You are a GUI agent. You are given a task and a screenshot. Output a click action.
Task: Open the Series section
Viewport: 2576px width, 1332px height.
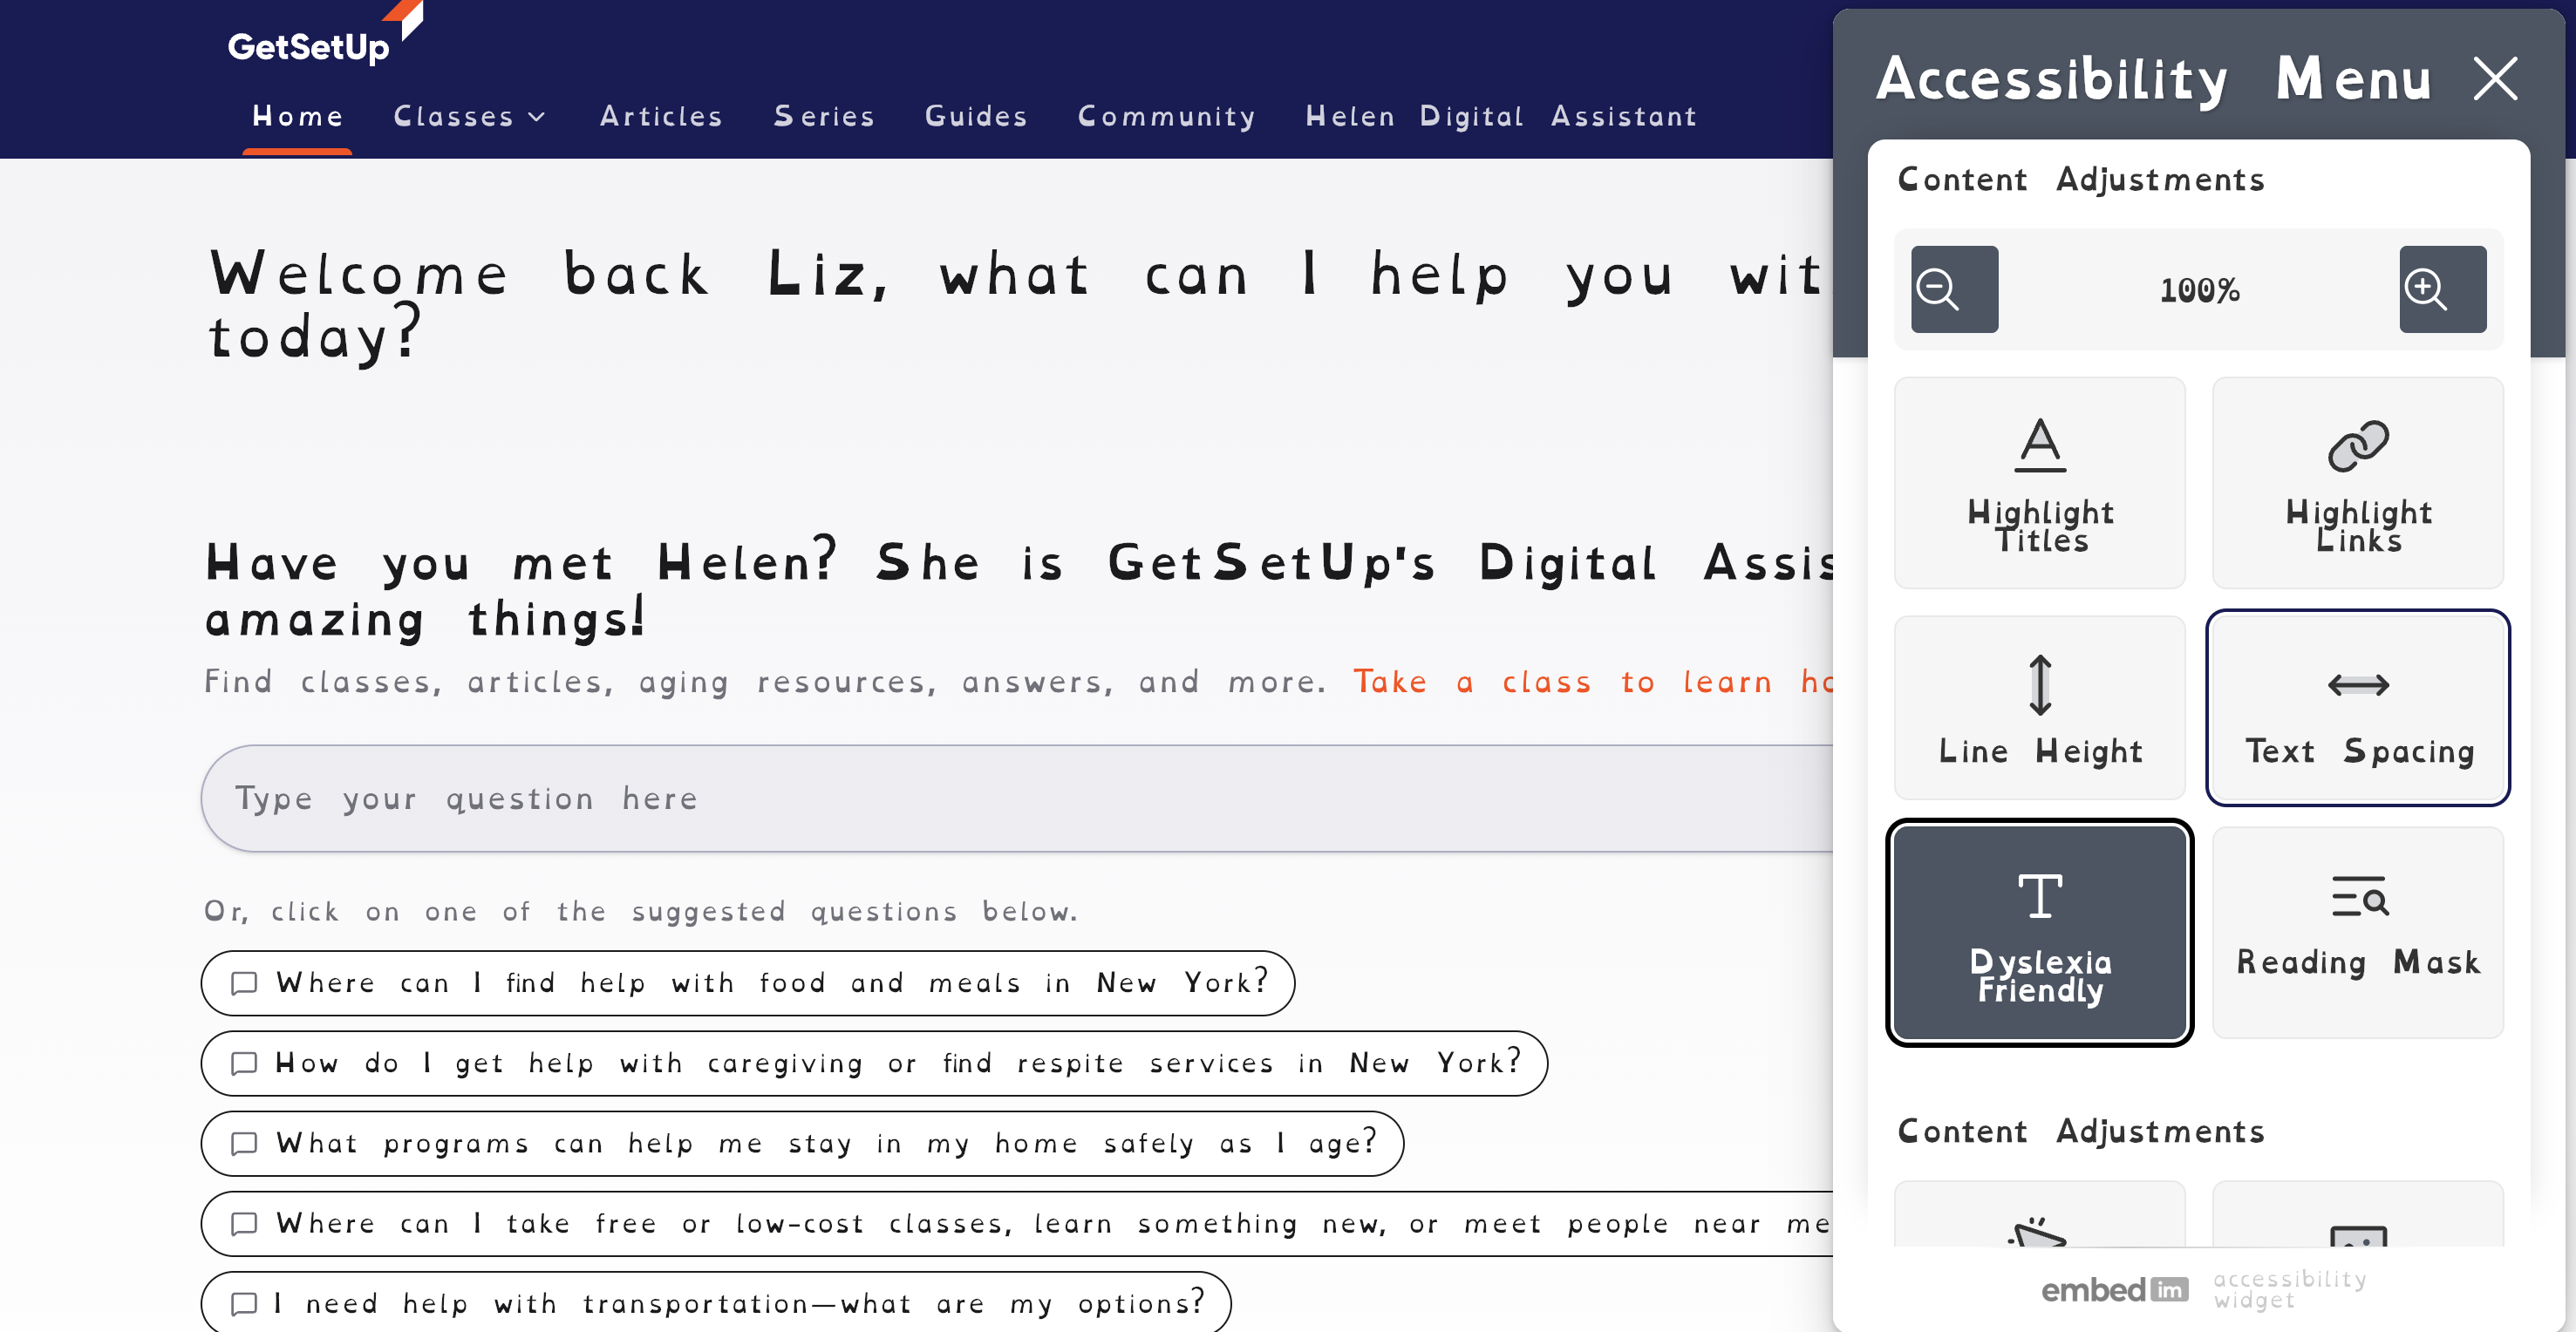tap(824, 116)
